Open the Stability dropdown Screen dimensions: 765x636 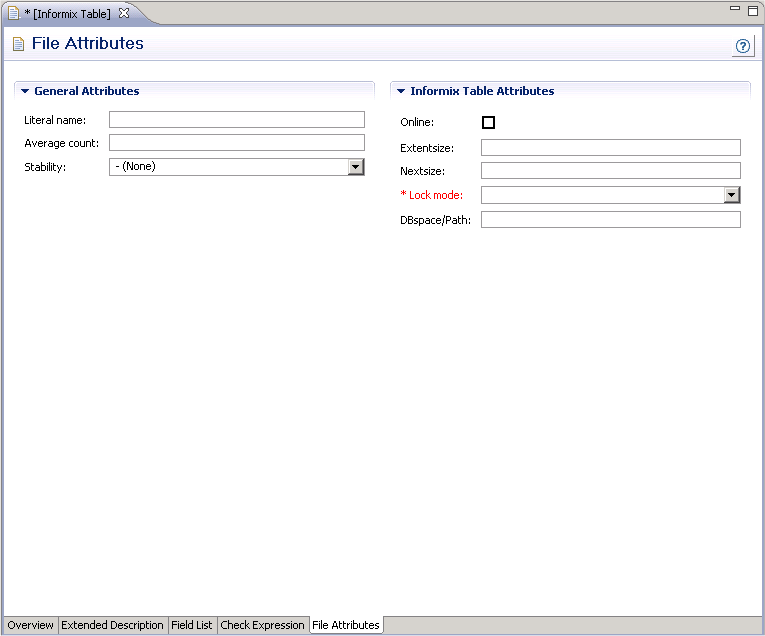[355, 167]
